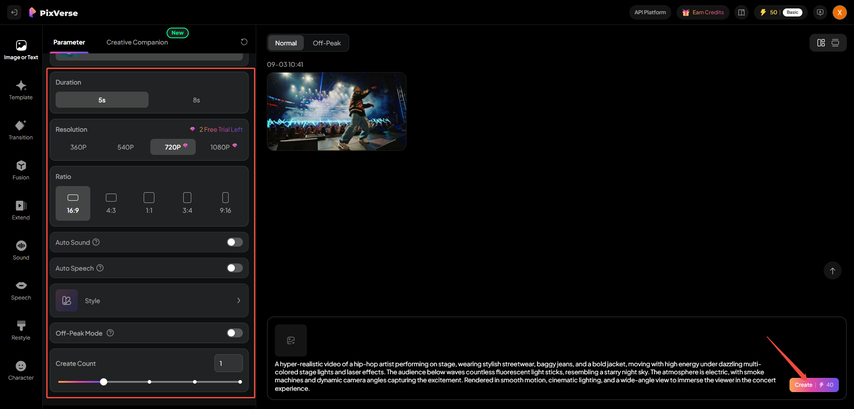The image size is (854, 409).
Task: Click the reset parameters refresh icon
Action: [244, 42]
